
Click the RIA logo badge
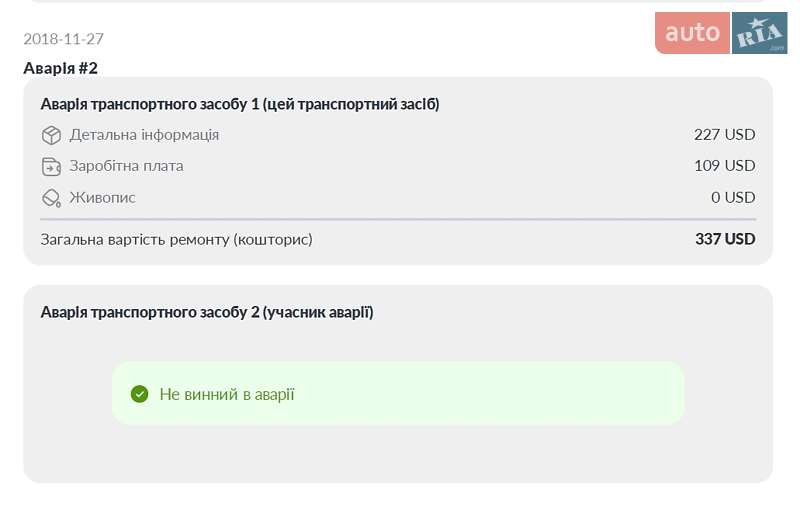pyautogui.click(x=759, y=33)
